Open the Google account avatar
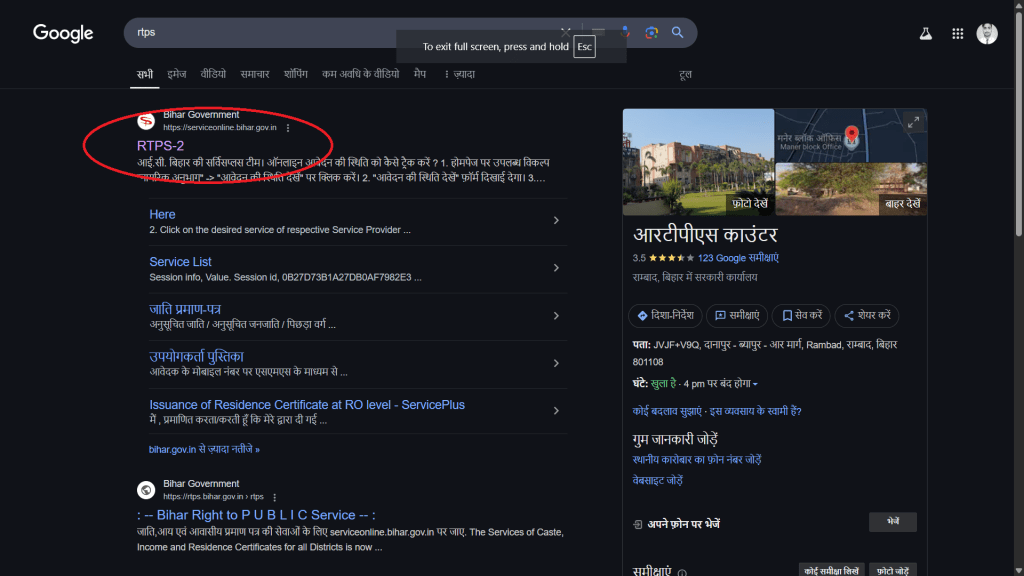 pyautogui.click(x=987, y=33)
